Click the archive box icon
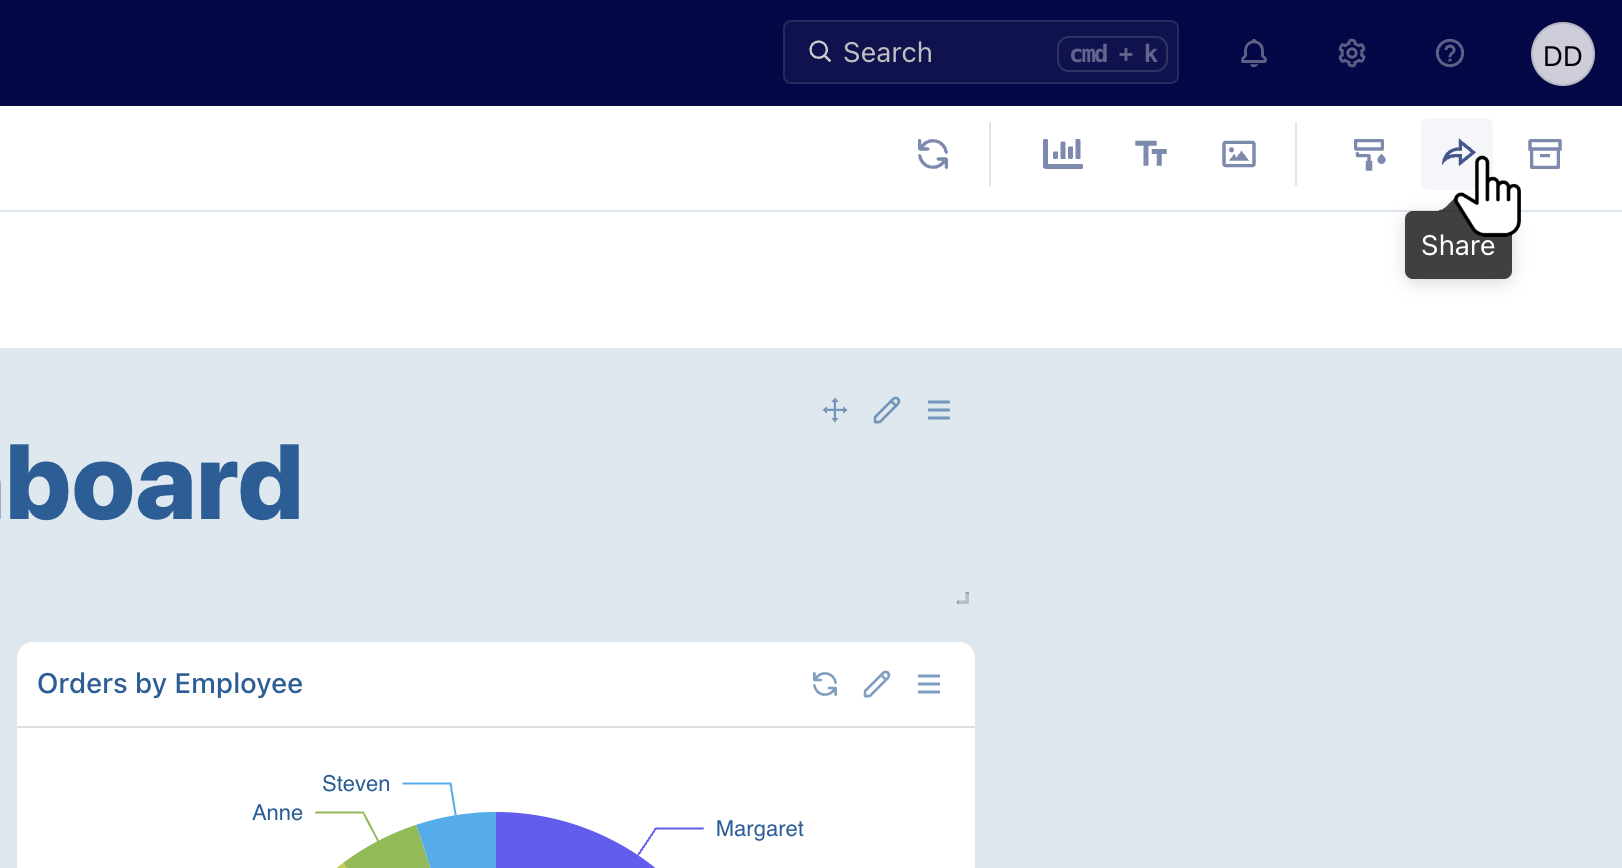 1544,154
